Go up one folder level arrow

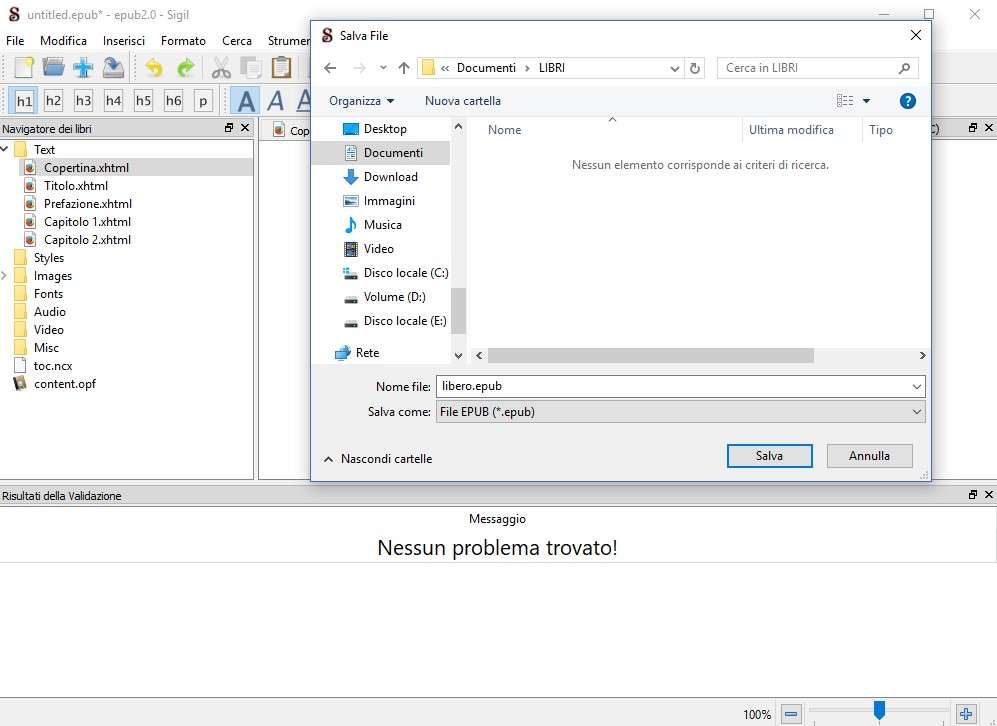[x=404, y=68]
